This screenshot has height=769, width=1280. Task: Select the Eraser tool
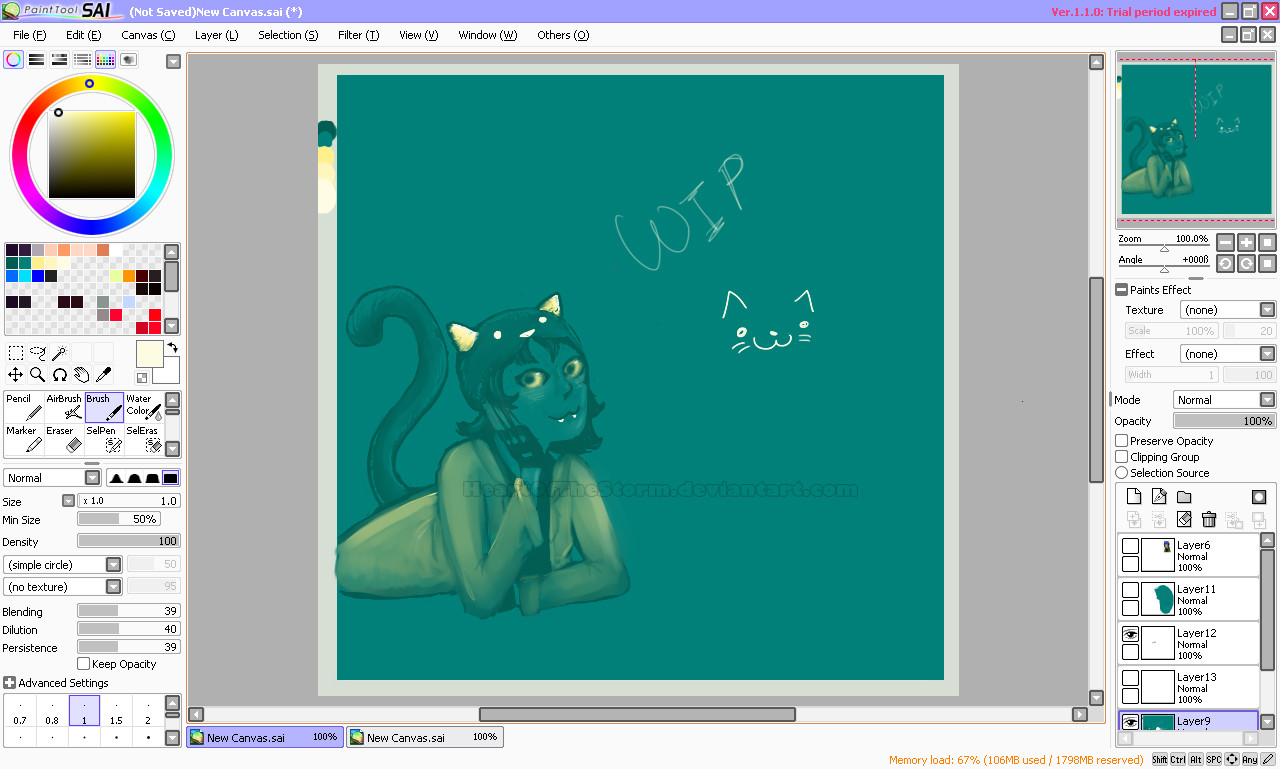(x=64, y=439)
